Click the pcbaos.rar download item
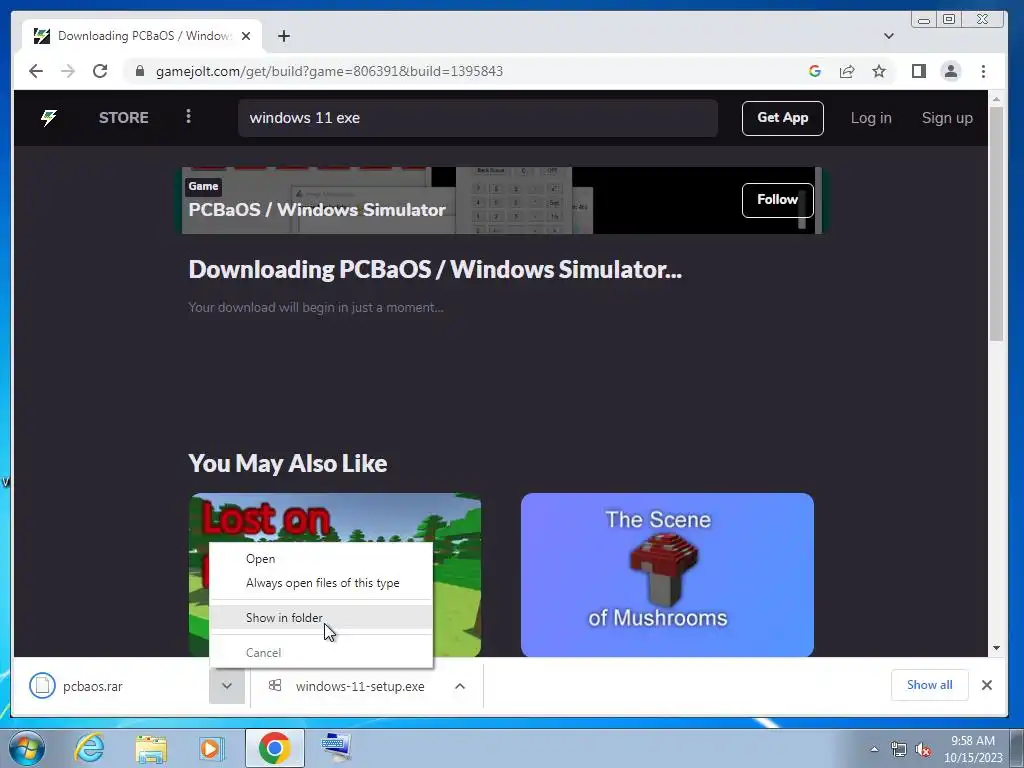 click(111, 686)
